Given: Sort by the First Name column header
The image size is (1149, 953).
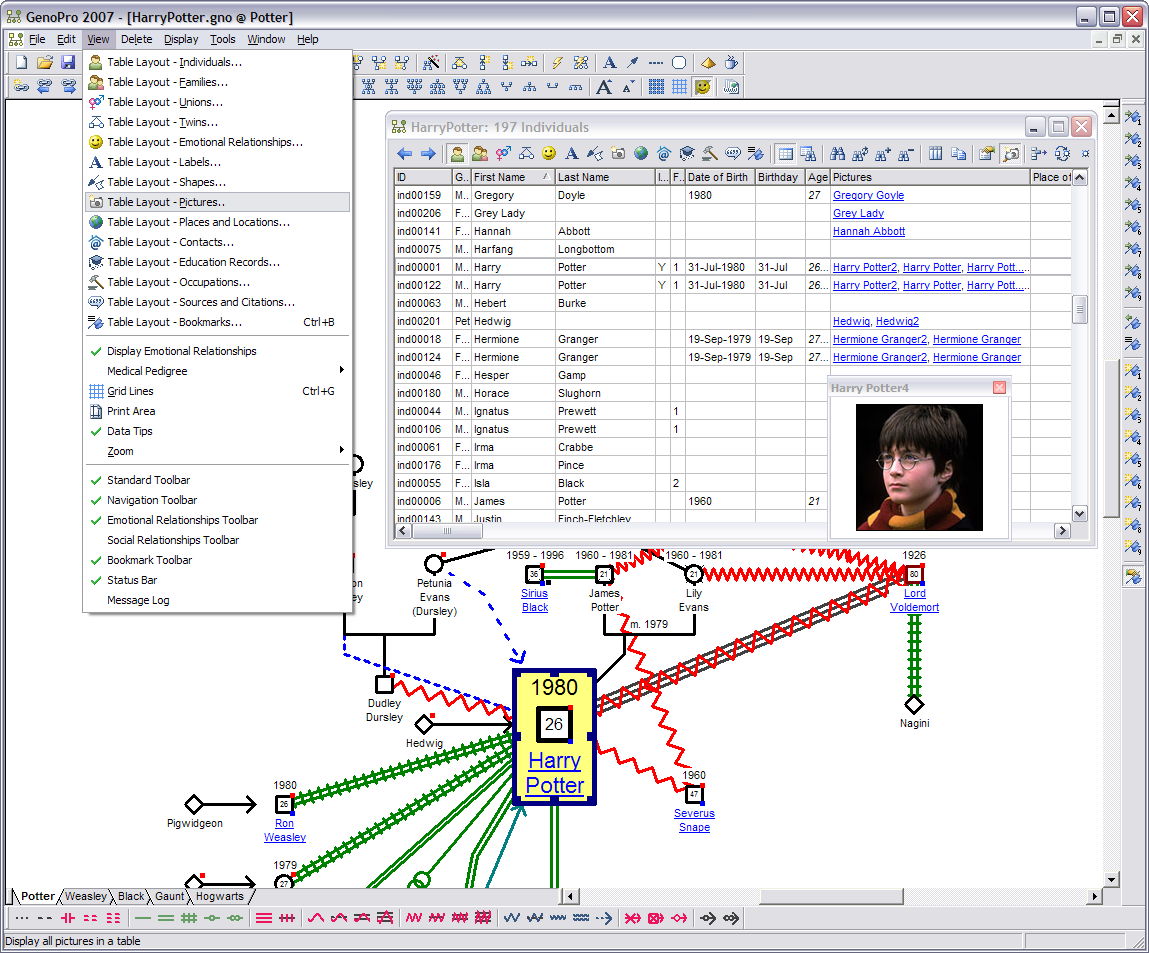Looking at the screenshot, I should click(x=512, y=177).
